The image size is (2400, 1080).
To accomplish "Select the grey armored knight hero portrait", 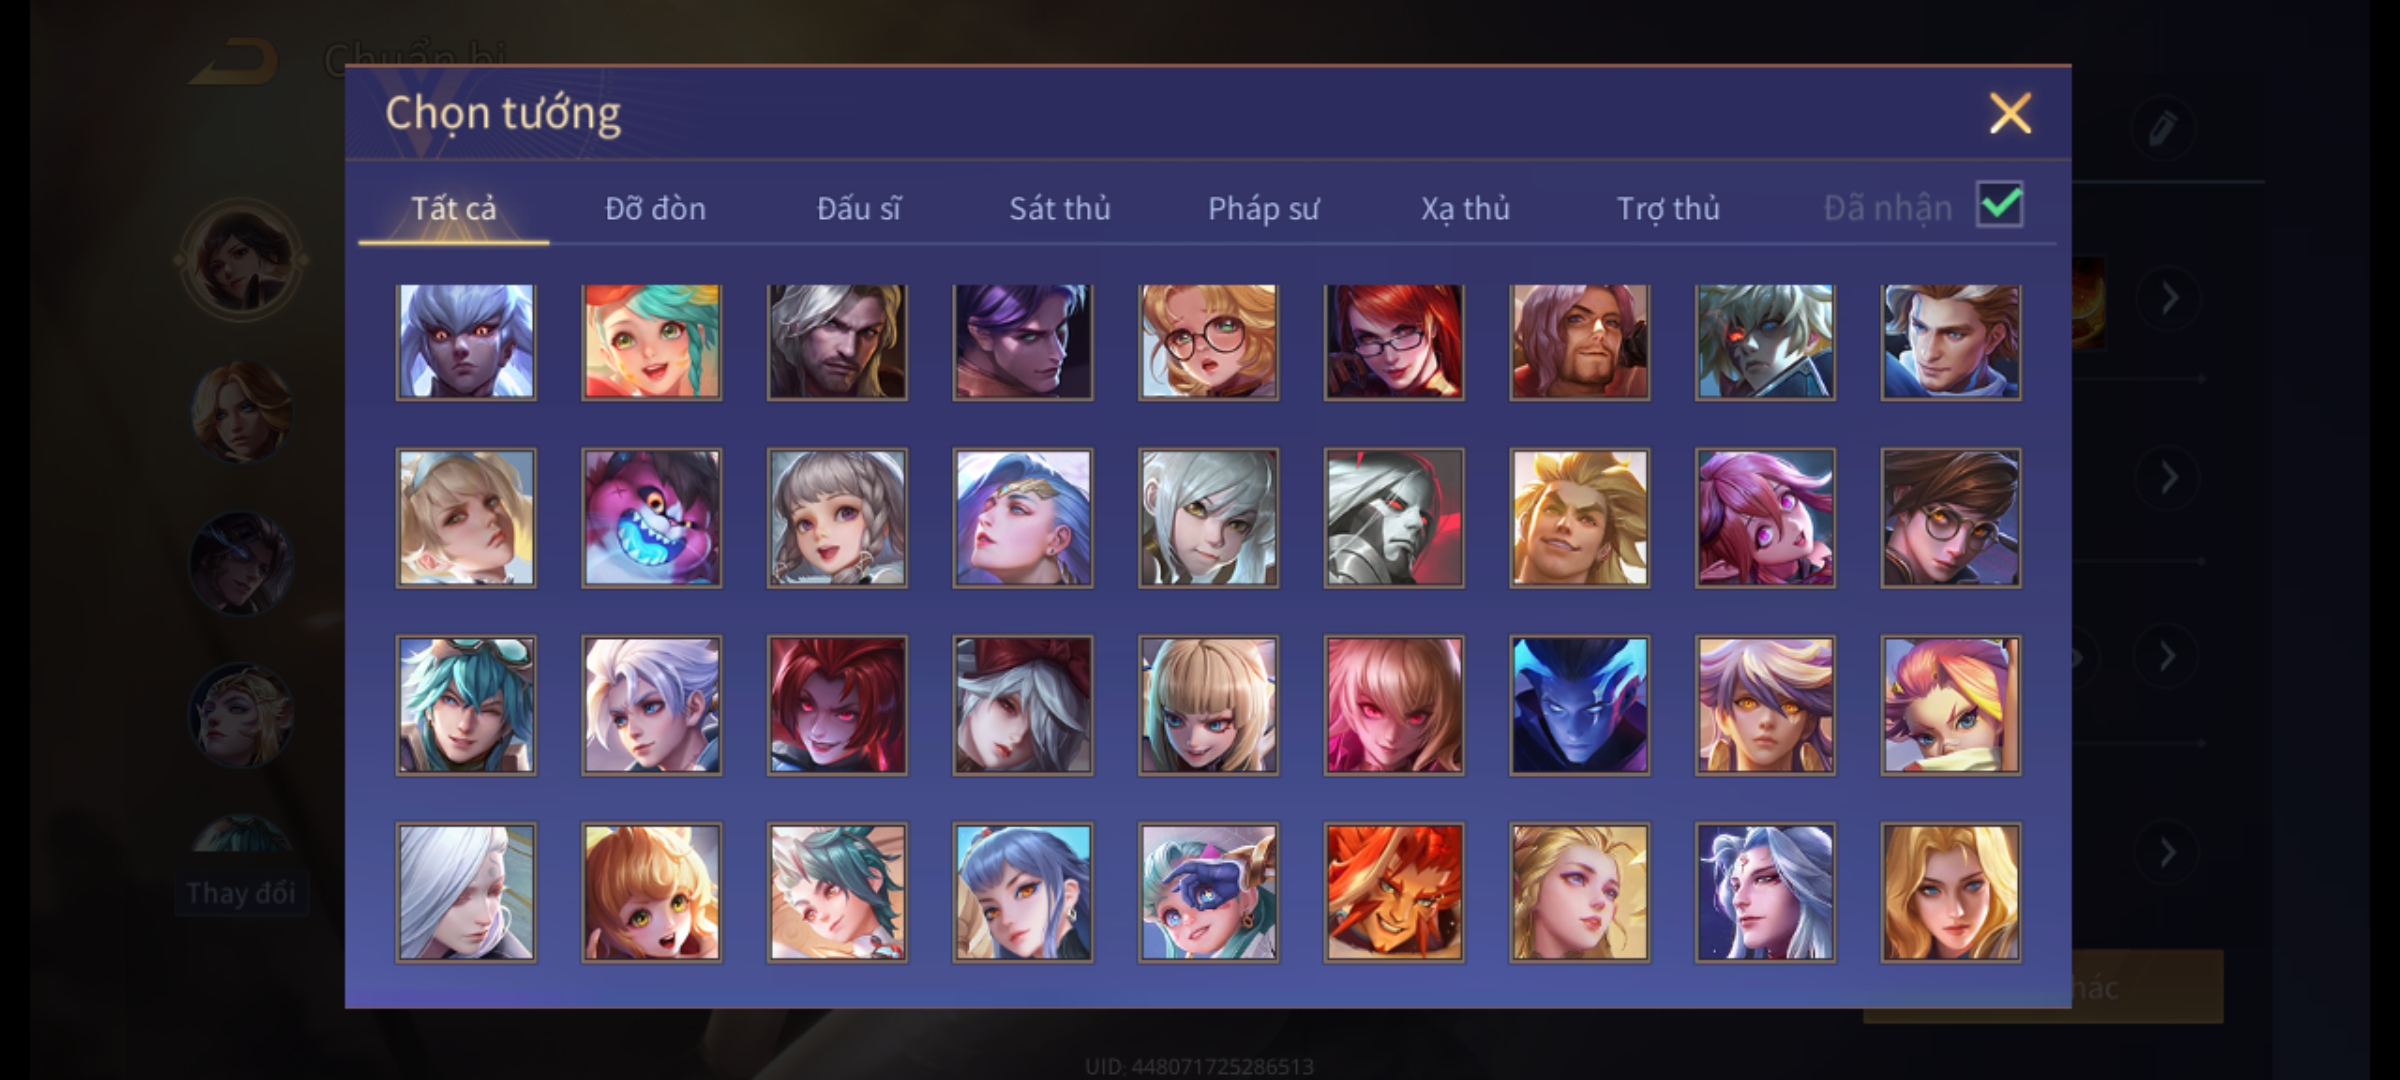I will coord(1394,518).
